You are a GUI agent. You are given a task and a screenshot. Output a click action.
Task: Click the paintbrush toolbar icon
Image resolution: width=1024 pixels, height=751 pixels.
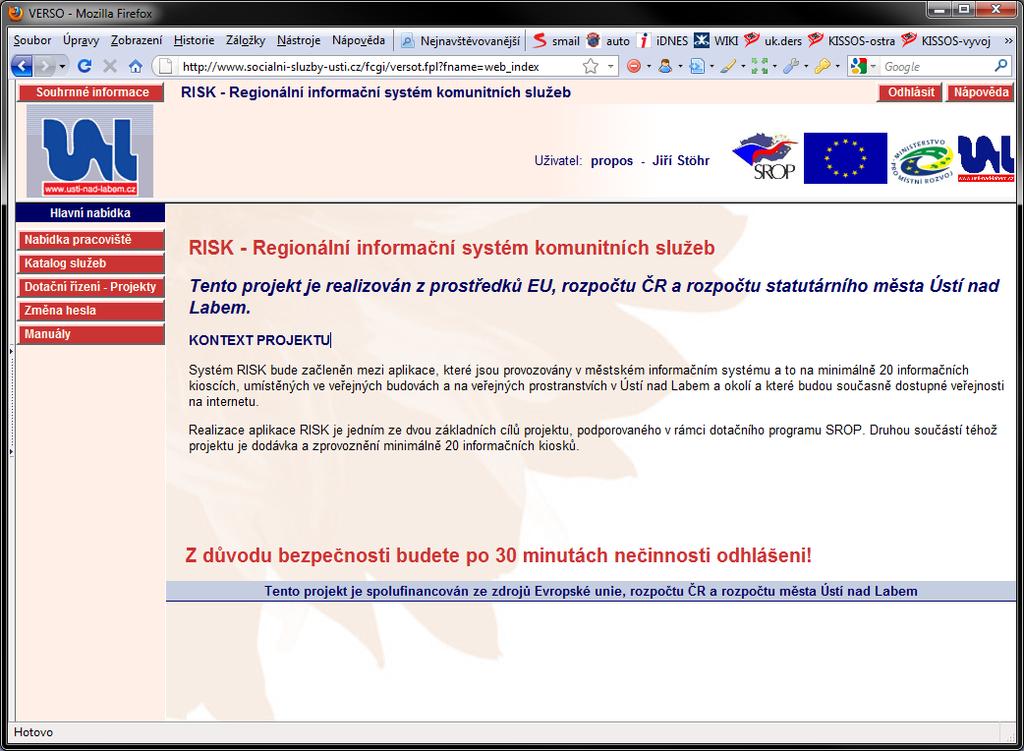tap(728, 66)
